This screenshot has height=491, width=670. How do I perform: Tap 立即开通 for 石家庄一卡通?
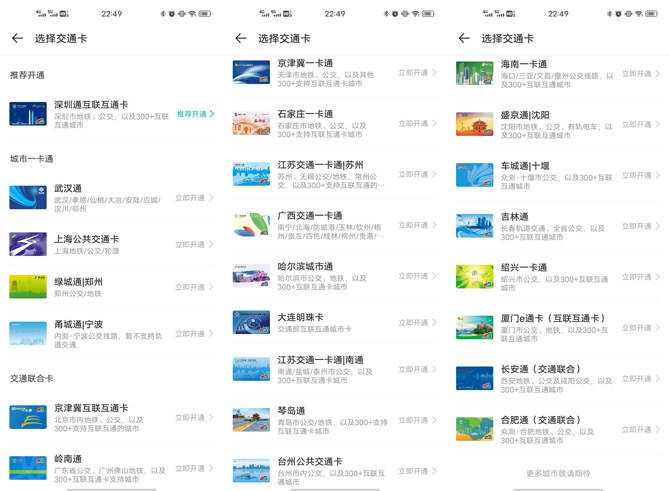pos(417,123)
